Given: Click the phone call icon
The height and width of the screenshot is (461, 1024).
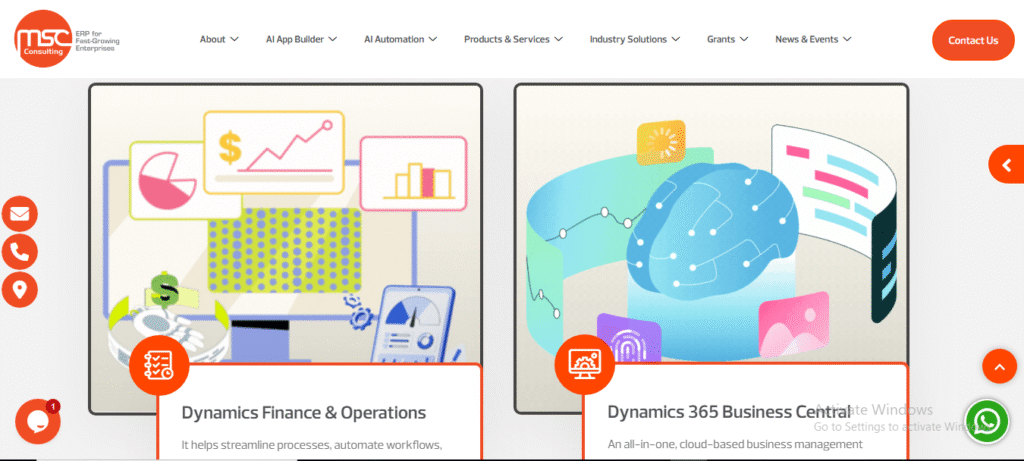Looking at the screenshot, I should click(x=20, y=252).
